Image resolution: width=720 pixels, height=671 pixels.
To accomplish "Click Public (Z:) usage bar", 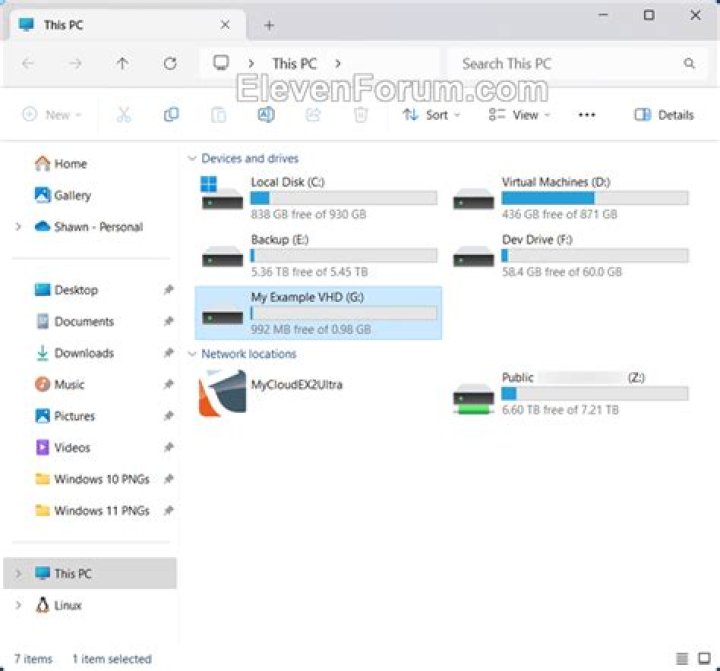I will (595, 394).
